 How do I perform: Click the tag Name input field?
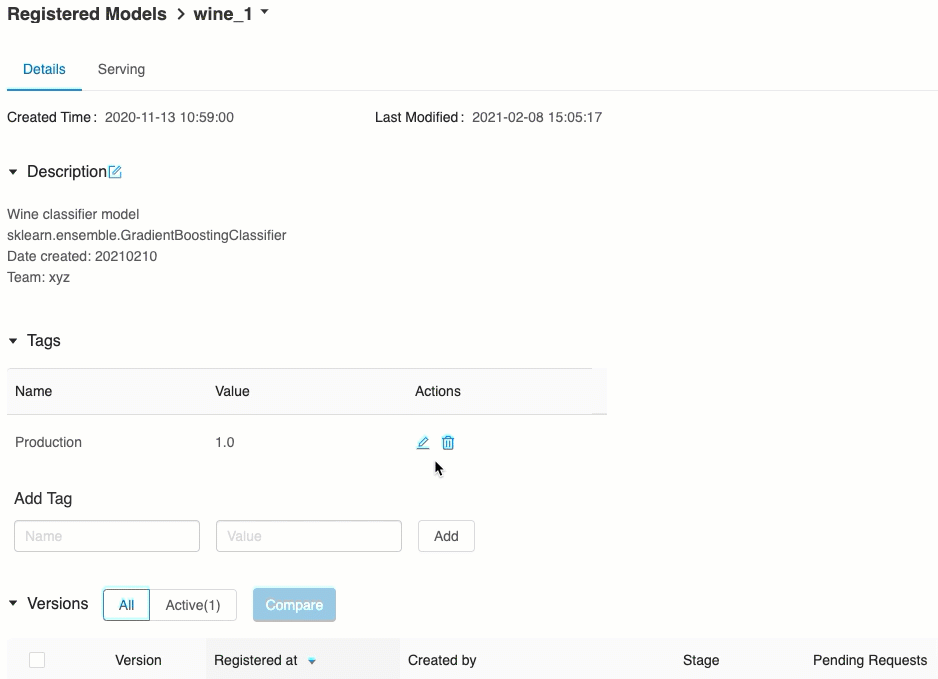[x=107, y=535]
